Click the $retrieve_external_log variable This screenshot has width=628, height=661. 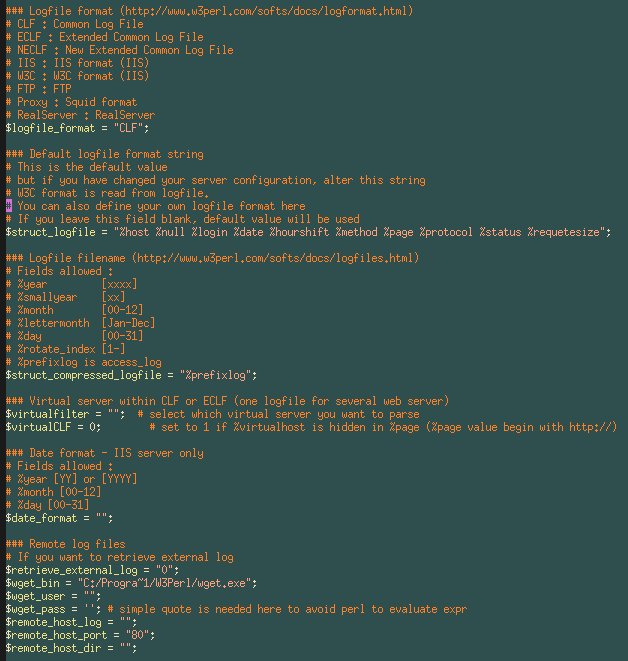(68, 570)
